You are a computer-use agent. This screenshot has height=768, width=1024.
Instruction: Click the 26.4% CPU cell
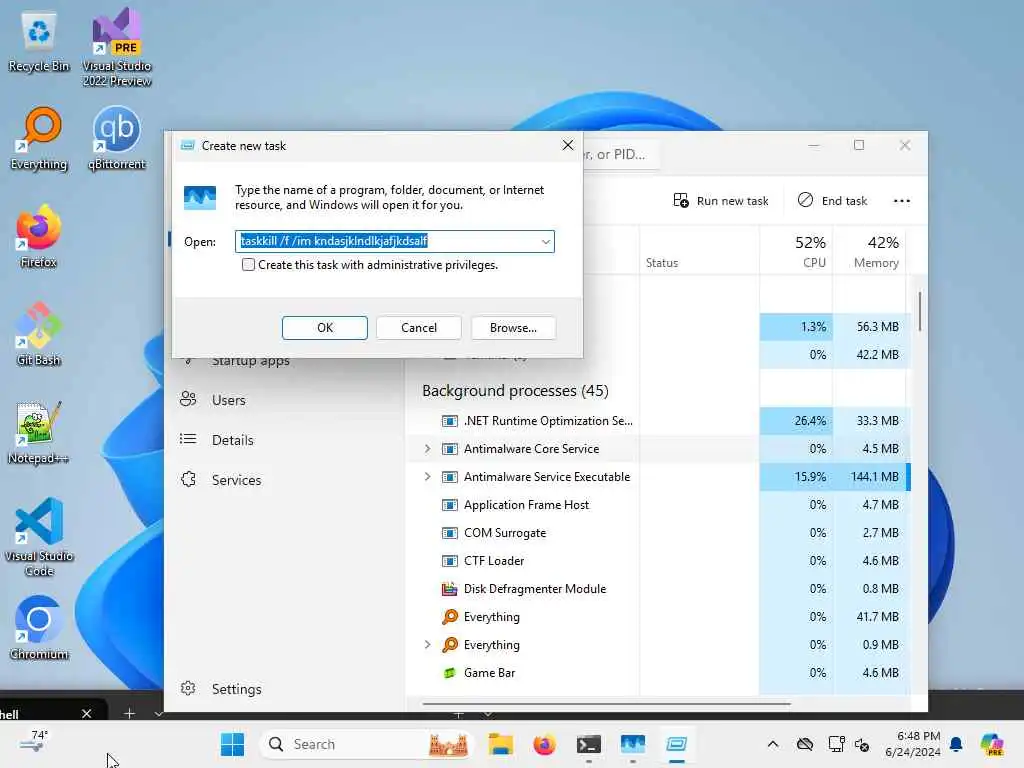[796, 421]
